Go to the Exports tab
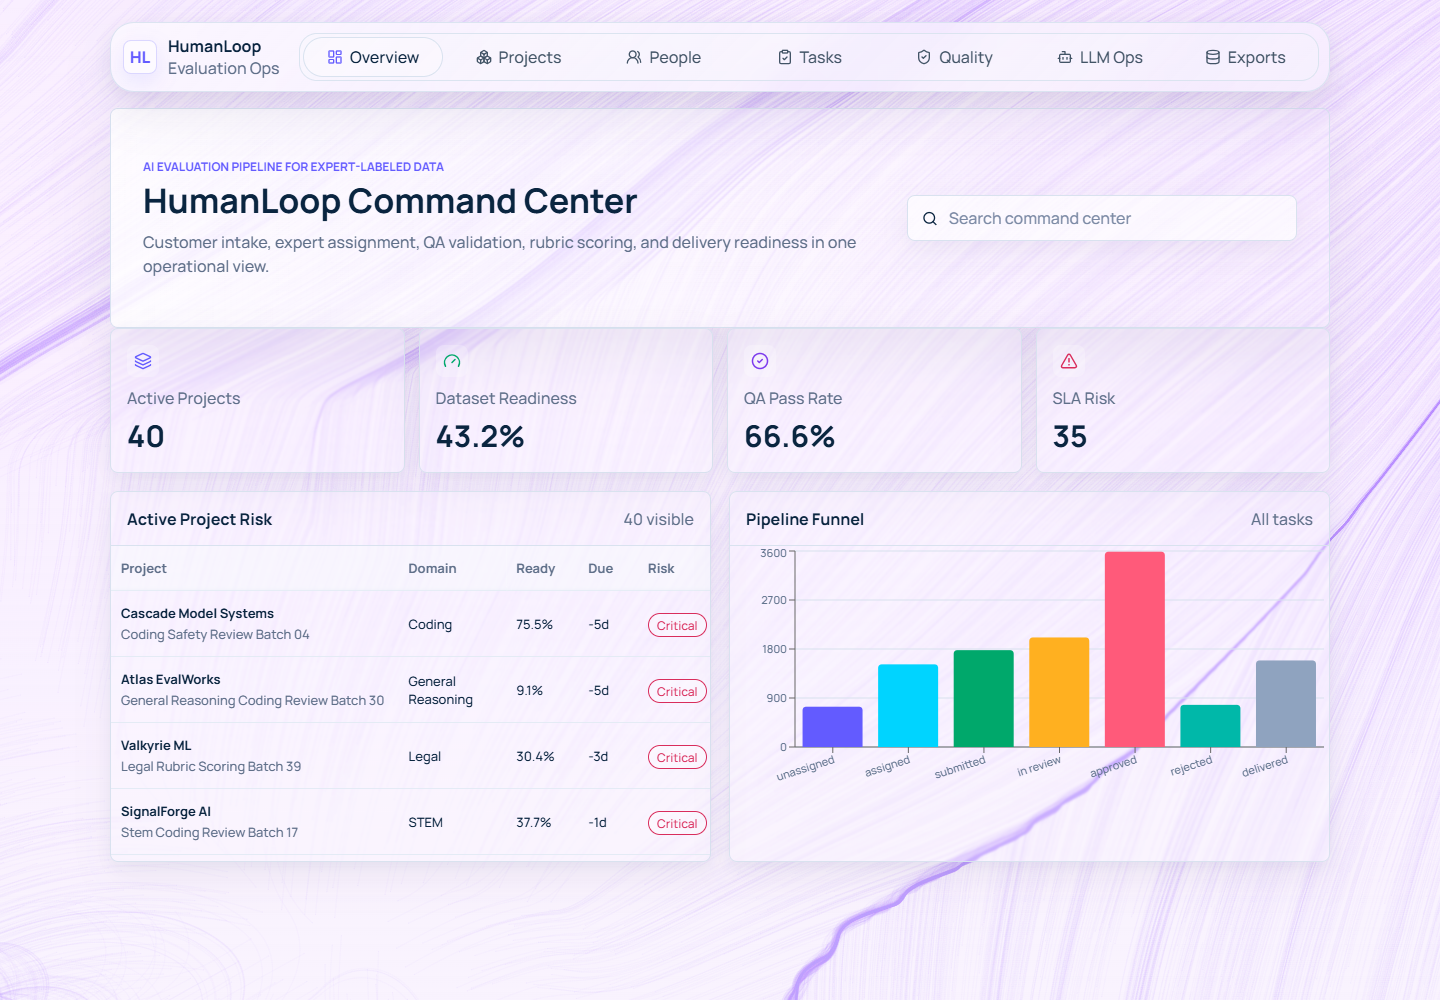 (1245, 57)
